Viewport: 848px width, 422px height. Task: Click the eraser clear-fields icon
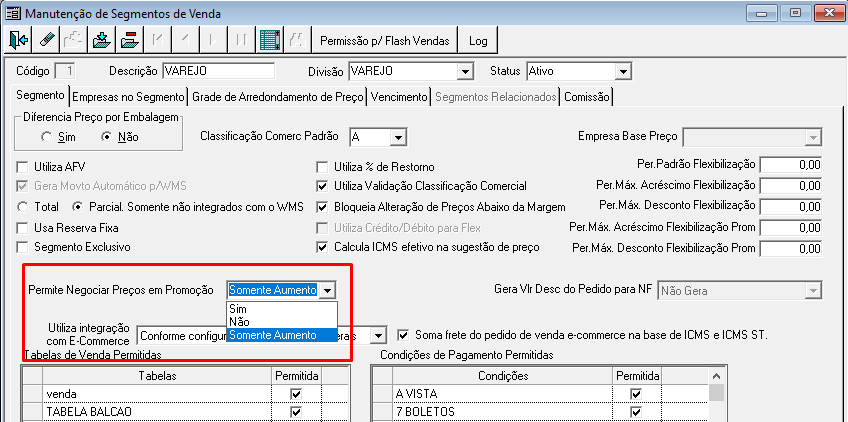(x=47, y=40)
